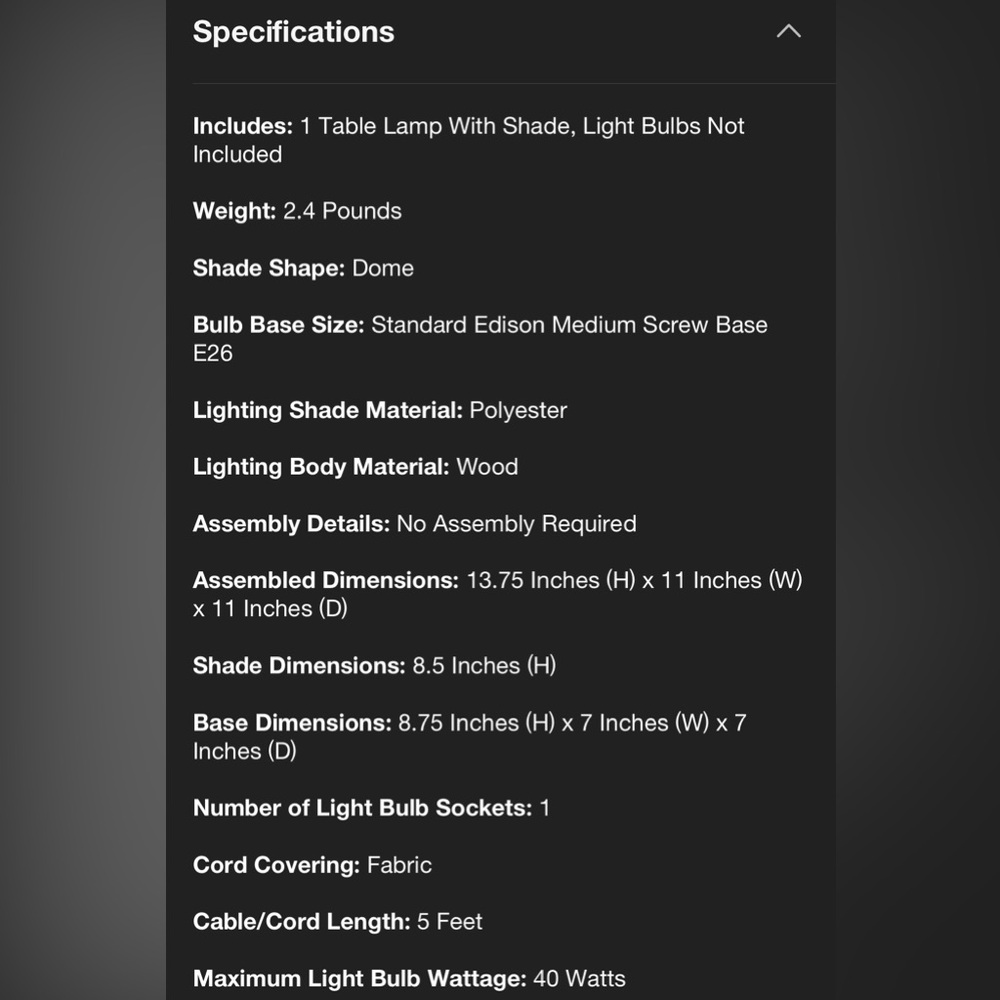This screenshot has height=1000, width=1000.
Task: Click the Assembled Dimensions specification
Action: click(497, 594)
